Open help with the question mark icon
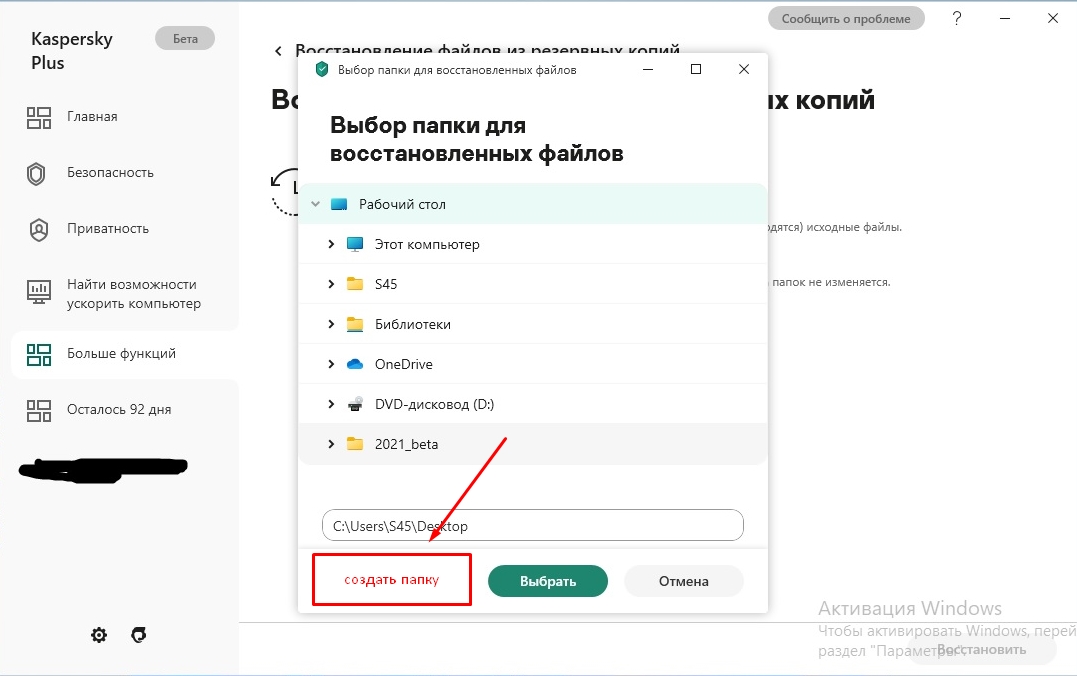 (957, 19)
